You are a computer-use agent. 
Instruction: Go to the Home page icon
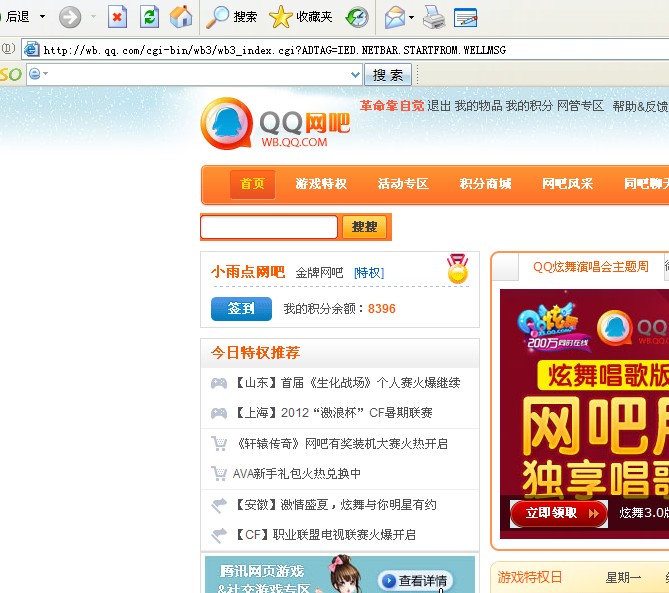(x=181, y=17)
